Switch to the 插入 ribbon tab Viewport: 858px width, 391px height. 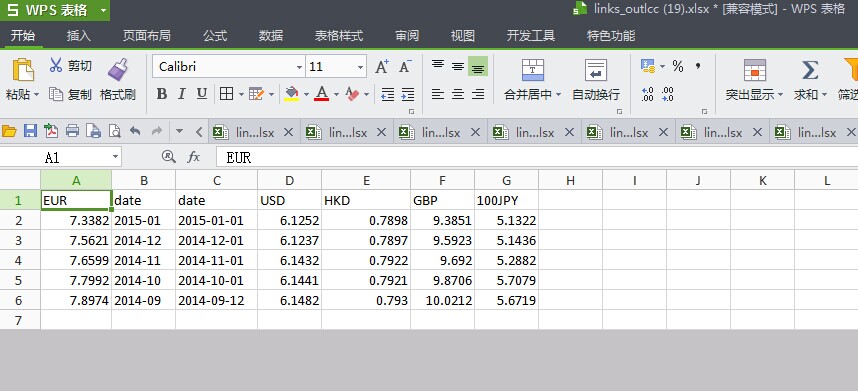coord(78,36)
